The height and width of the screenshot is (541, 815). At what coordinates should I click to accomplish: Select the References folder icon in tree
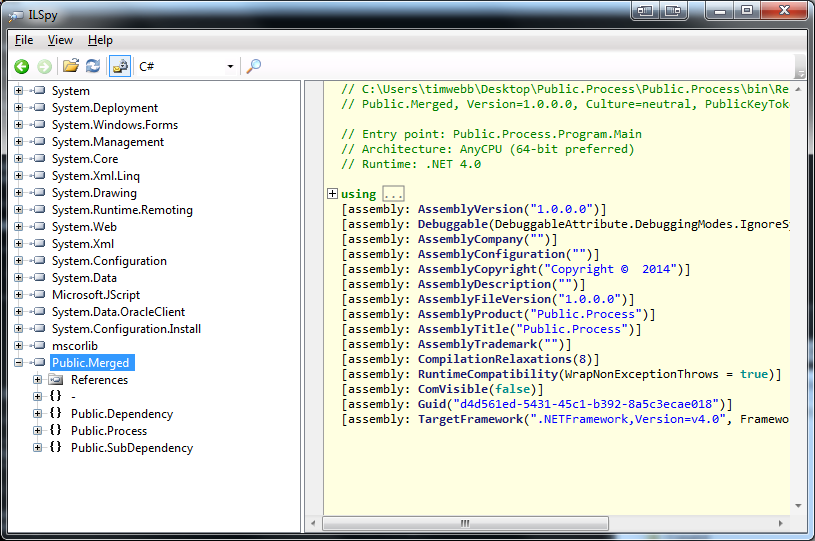click(56, 380)
